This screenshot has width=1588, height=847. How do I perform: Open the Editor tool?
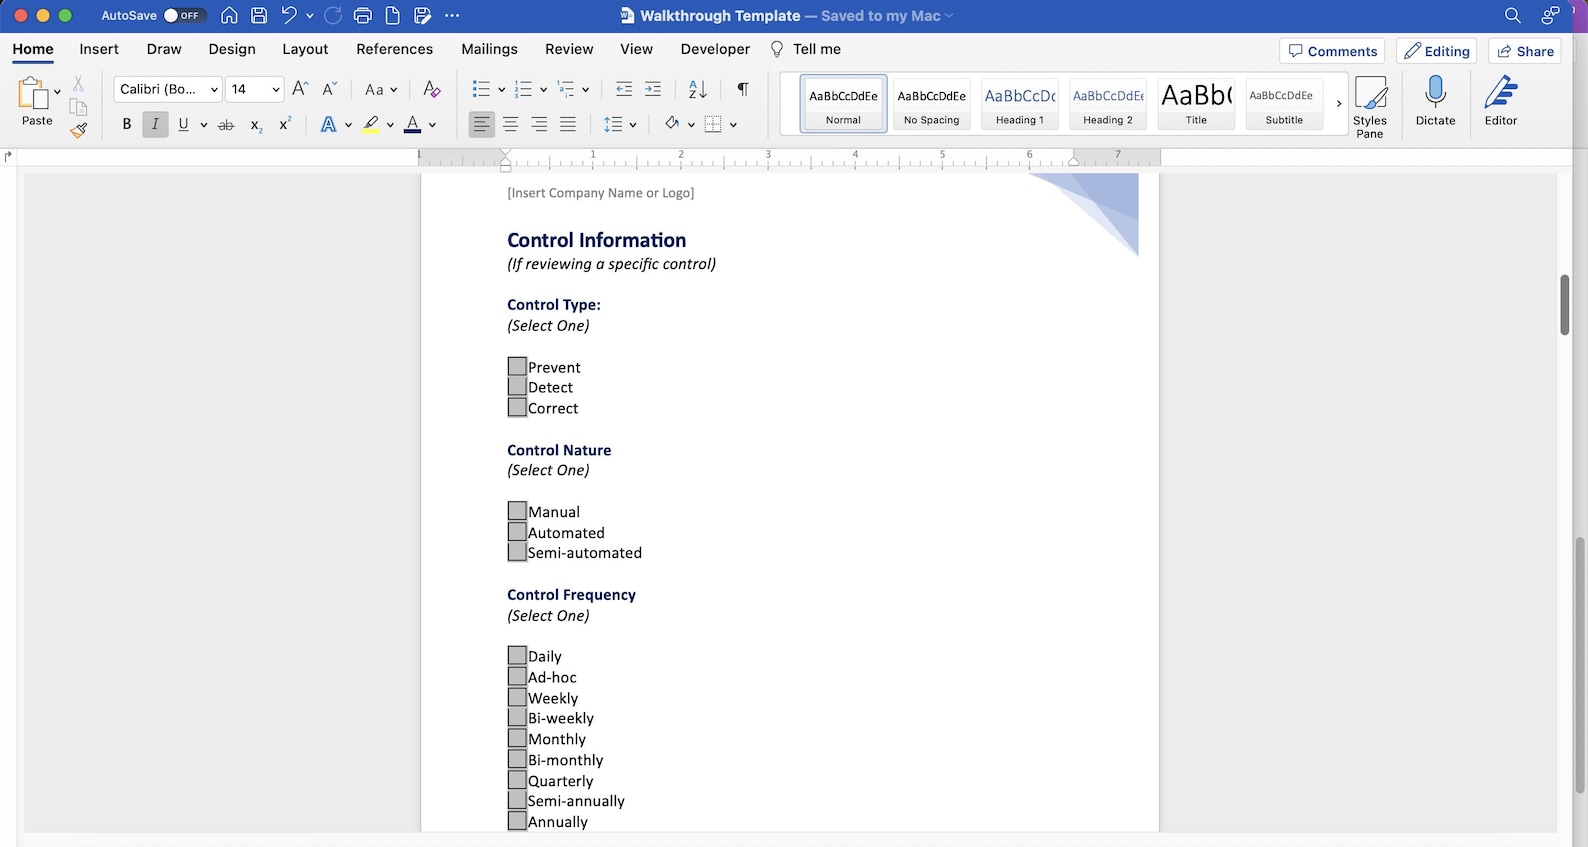click(1501, 101)
